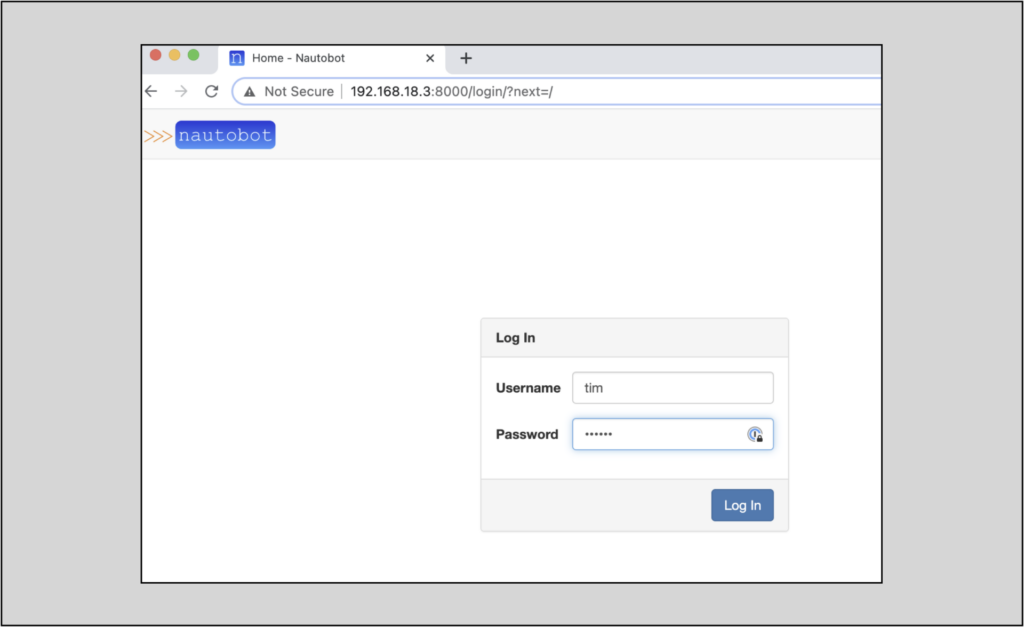The image size is (1024, 627).
Task: Click the Not Secure warning icon
Action: 249,92
